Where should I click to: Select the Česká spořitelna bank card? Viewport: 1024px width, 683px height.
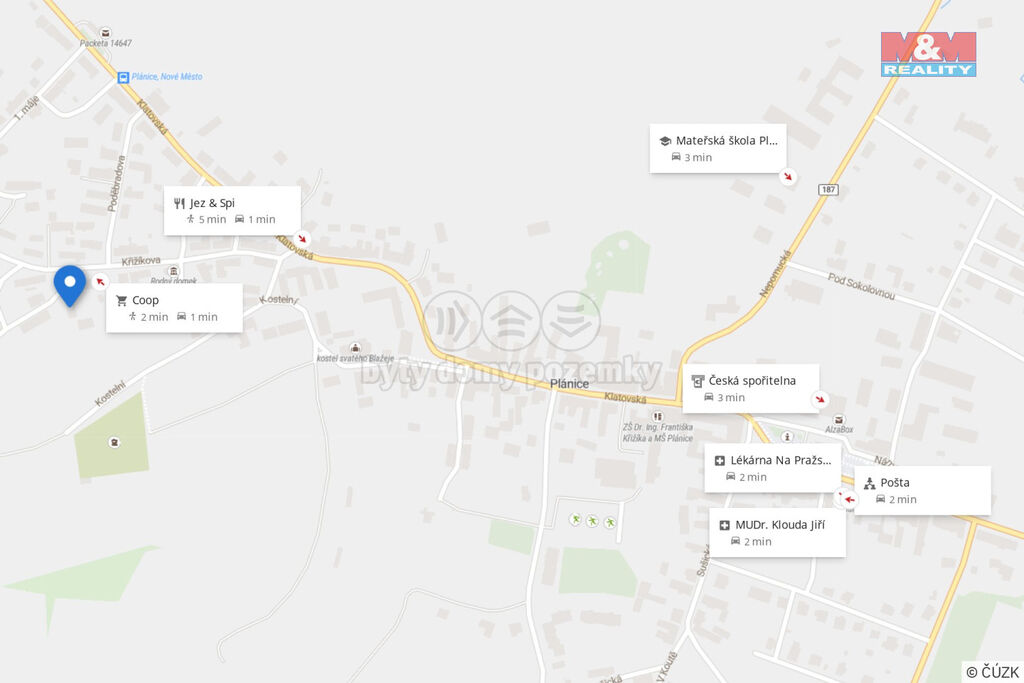click(751, 389)
